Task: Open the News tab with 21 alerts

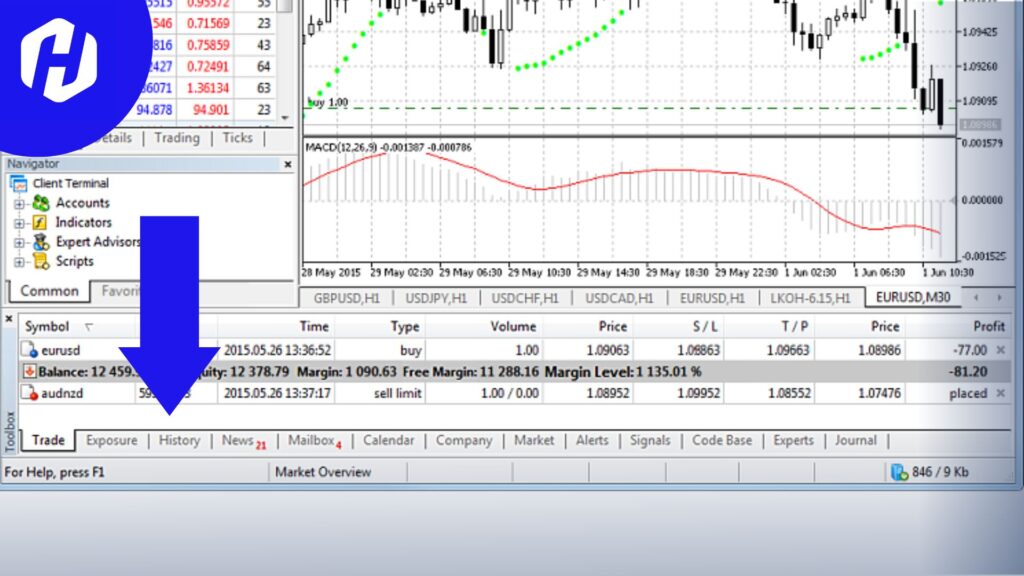Action: (x=238, y=440)
